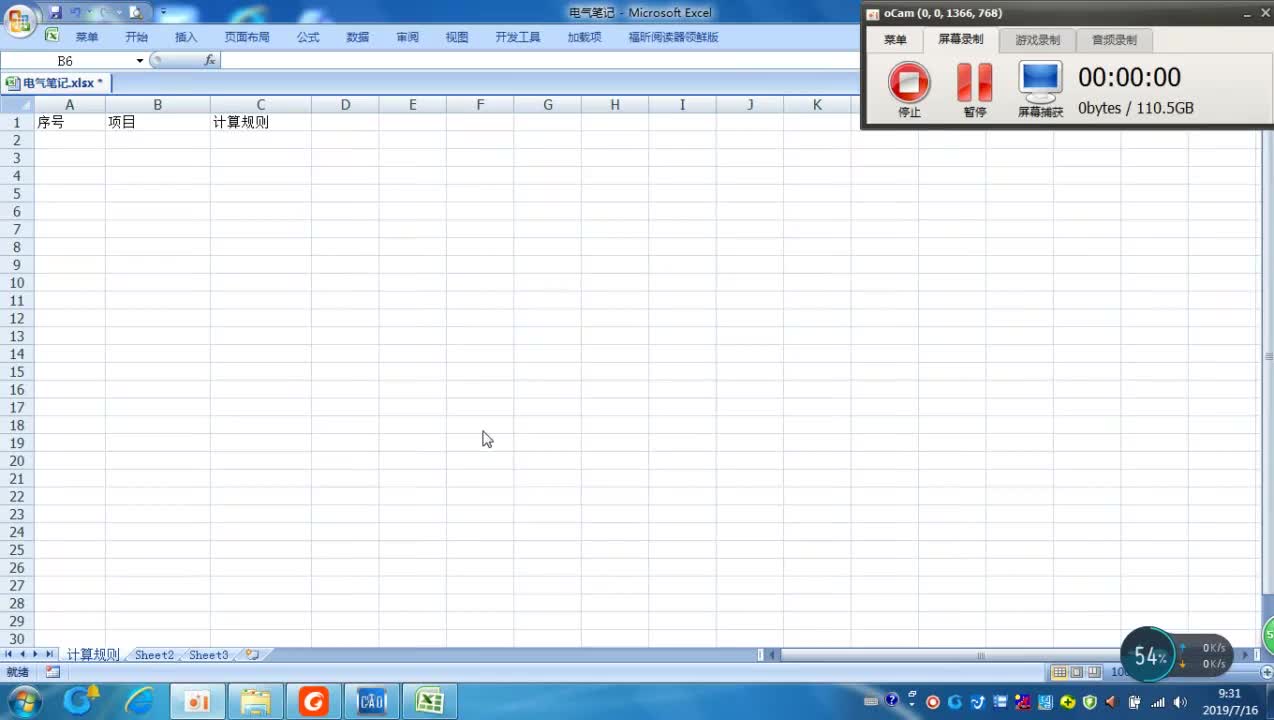Image resolution: width=1274 pixels, height=720 pixels.
Task: Open Internet Explorer from taskbar
Action: coord(139,702)
